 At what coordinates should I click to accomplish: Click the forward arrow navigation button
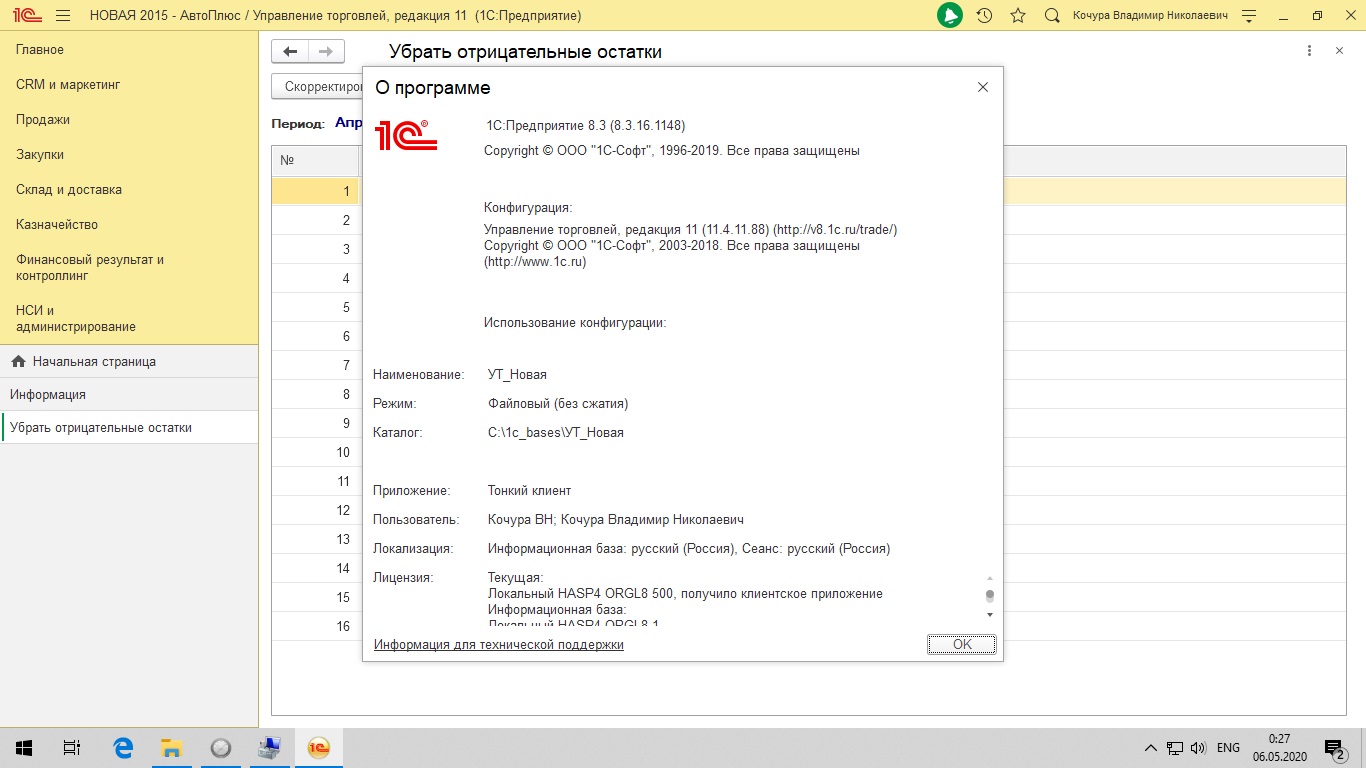tap(326, 51)
